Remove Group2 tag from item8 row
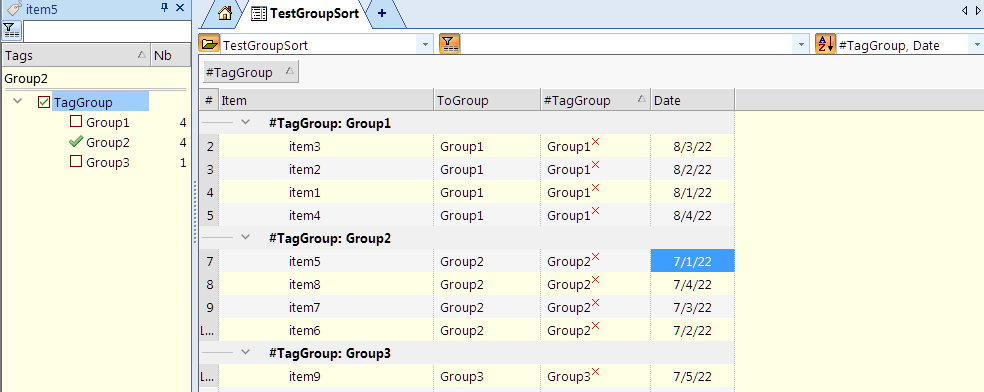 click(x=596, y=280)
